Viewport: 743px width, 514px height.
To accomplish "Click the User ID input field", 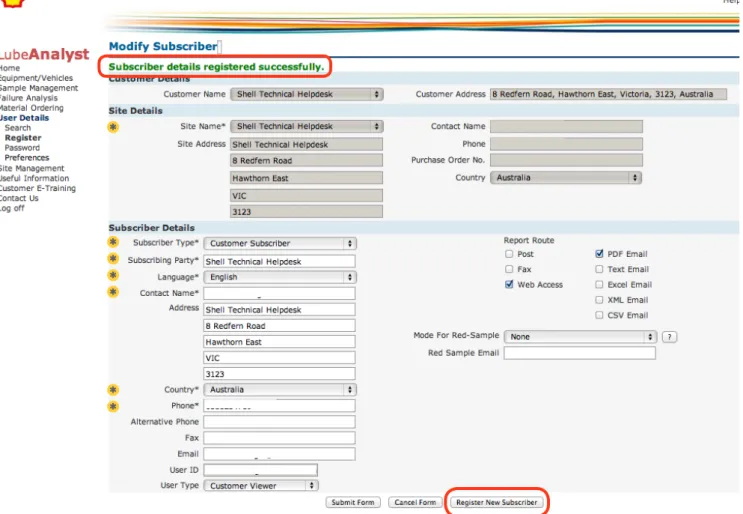I will [x=261, y=470].
